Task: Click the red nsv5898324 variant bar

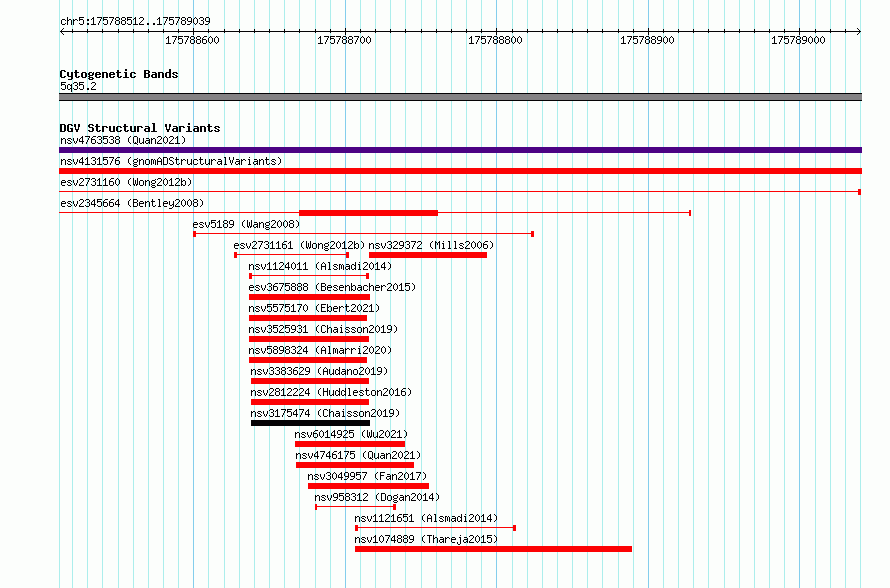Action: (308, 360)
